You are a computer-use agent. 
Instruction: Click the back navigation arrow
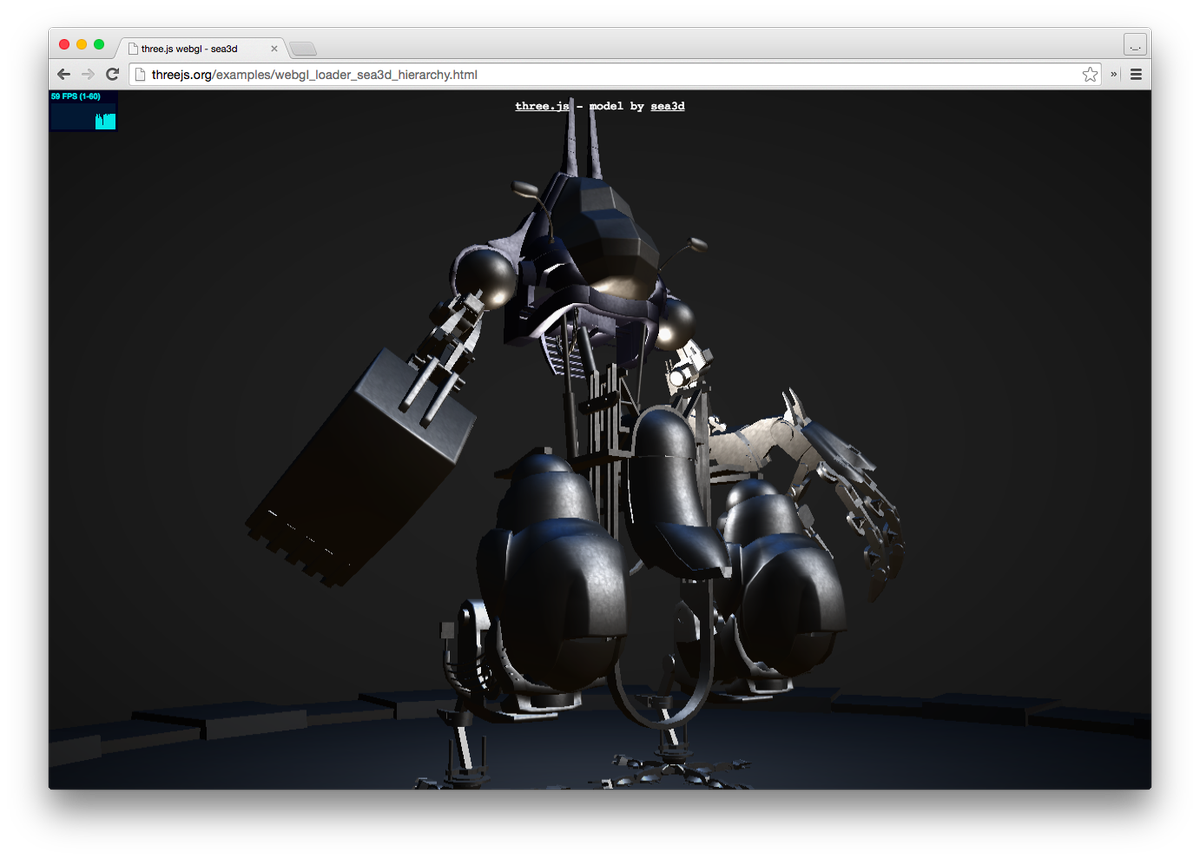coord(63,73)
